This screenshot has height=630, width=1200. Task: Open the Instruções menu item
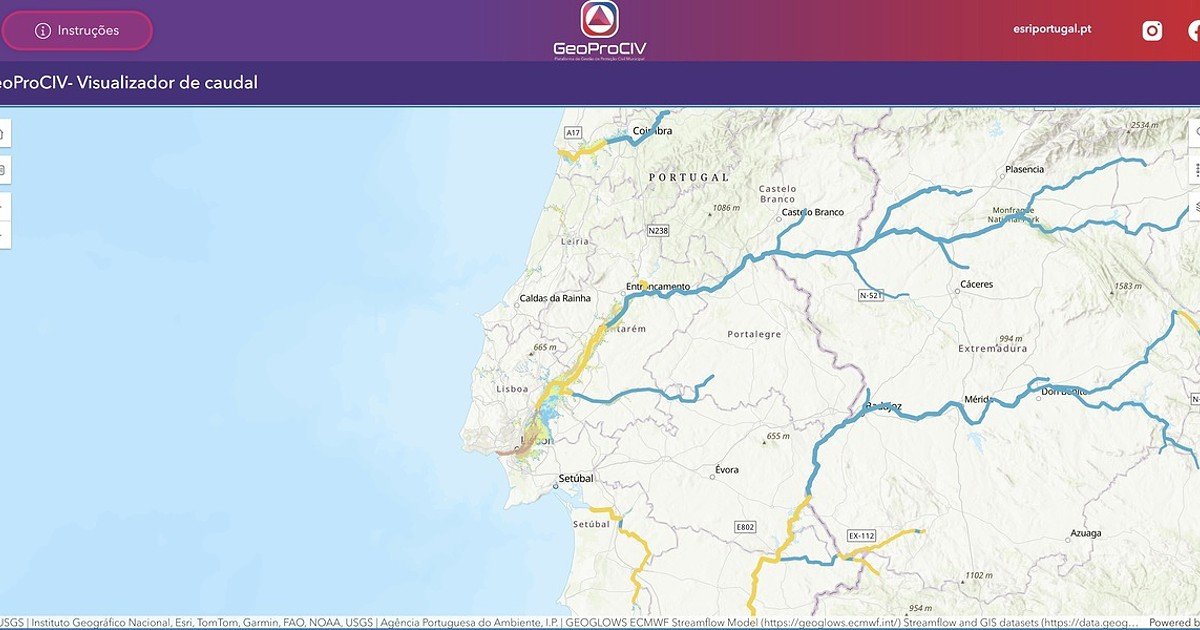(77, 30)
